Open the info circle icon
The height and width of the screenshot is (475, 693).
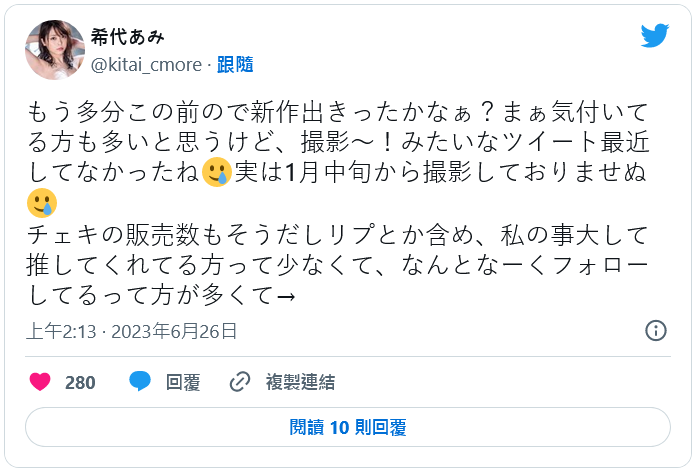(x=656, y=331)
